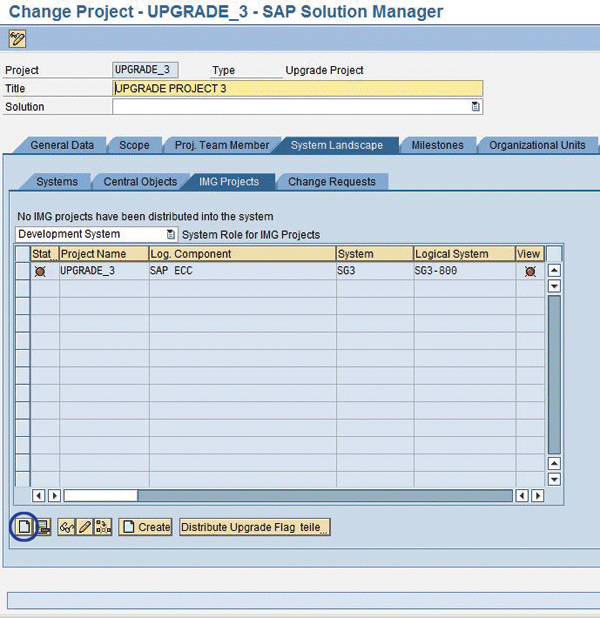The image size is (600, 618).
Task: Click the save/system icon beside the new document icon
Action: pos(43,526)
